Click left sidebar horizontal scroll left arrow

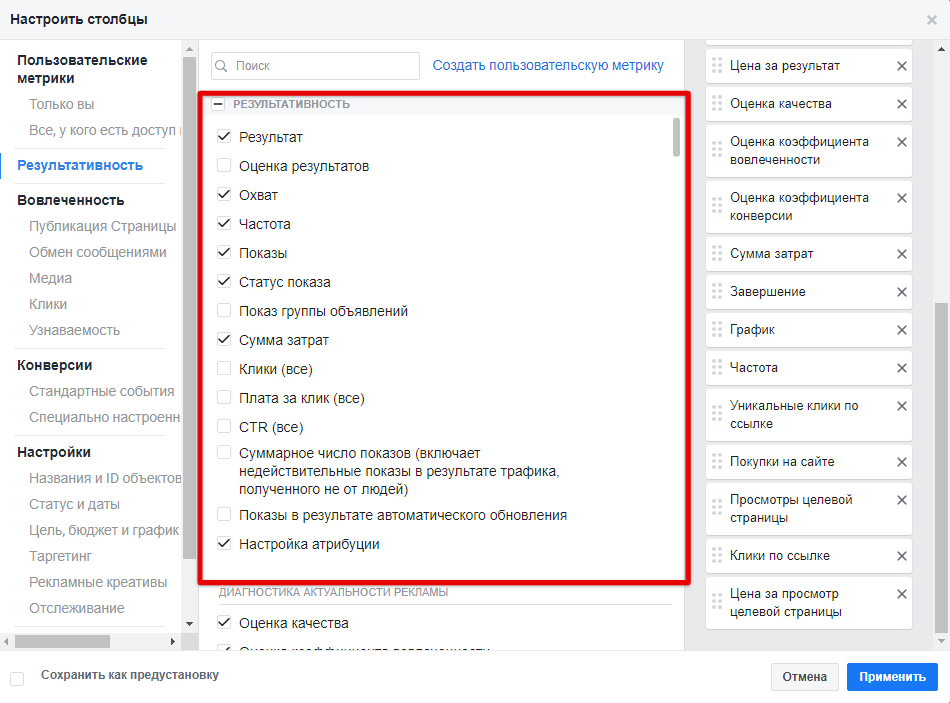click(7, 641)
